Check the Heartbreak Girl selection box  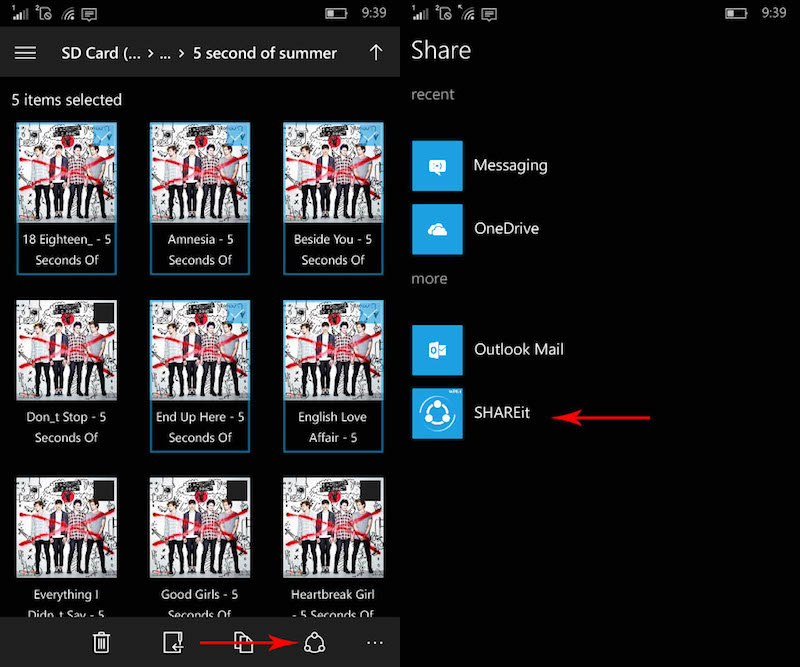tap(370, 491)
